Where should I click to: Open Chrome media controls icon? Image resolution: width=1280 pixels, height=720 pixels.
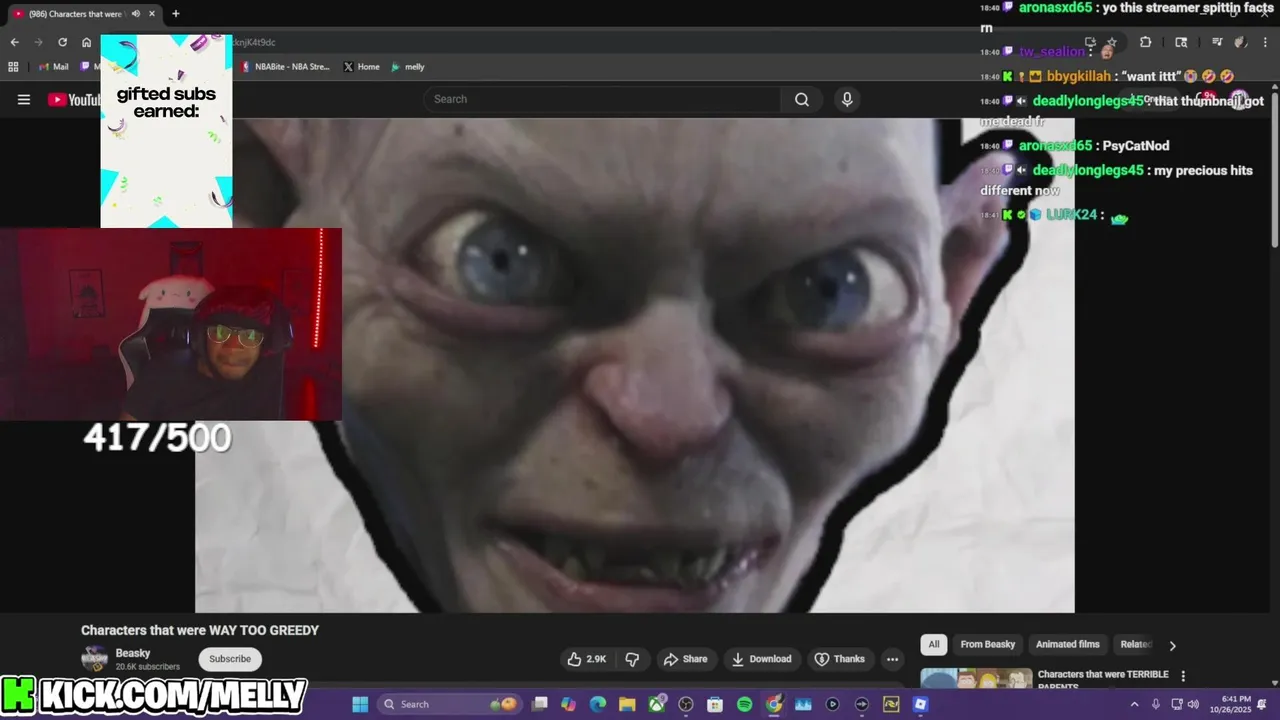point(1217,42)
